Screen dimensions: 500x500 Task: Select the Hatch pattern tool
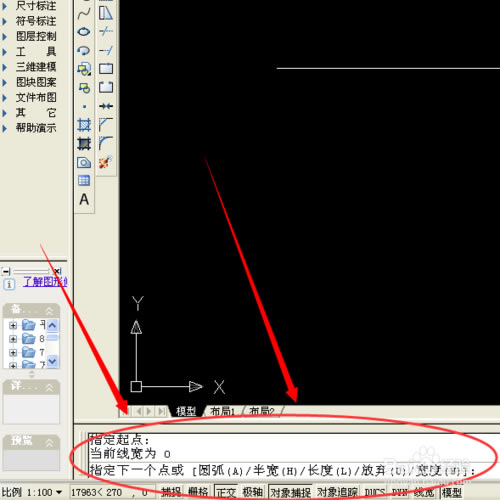point(84,125)
